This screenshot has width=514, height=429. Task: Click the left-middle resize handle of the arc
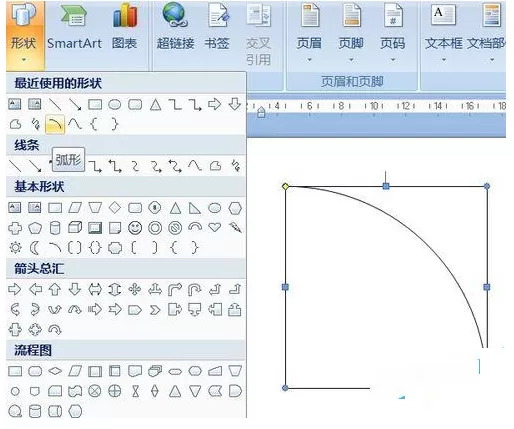click(285, 287)
